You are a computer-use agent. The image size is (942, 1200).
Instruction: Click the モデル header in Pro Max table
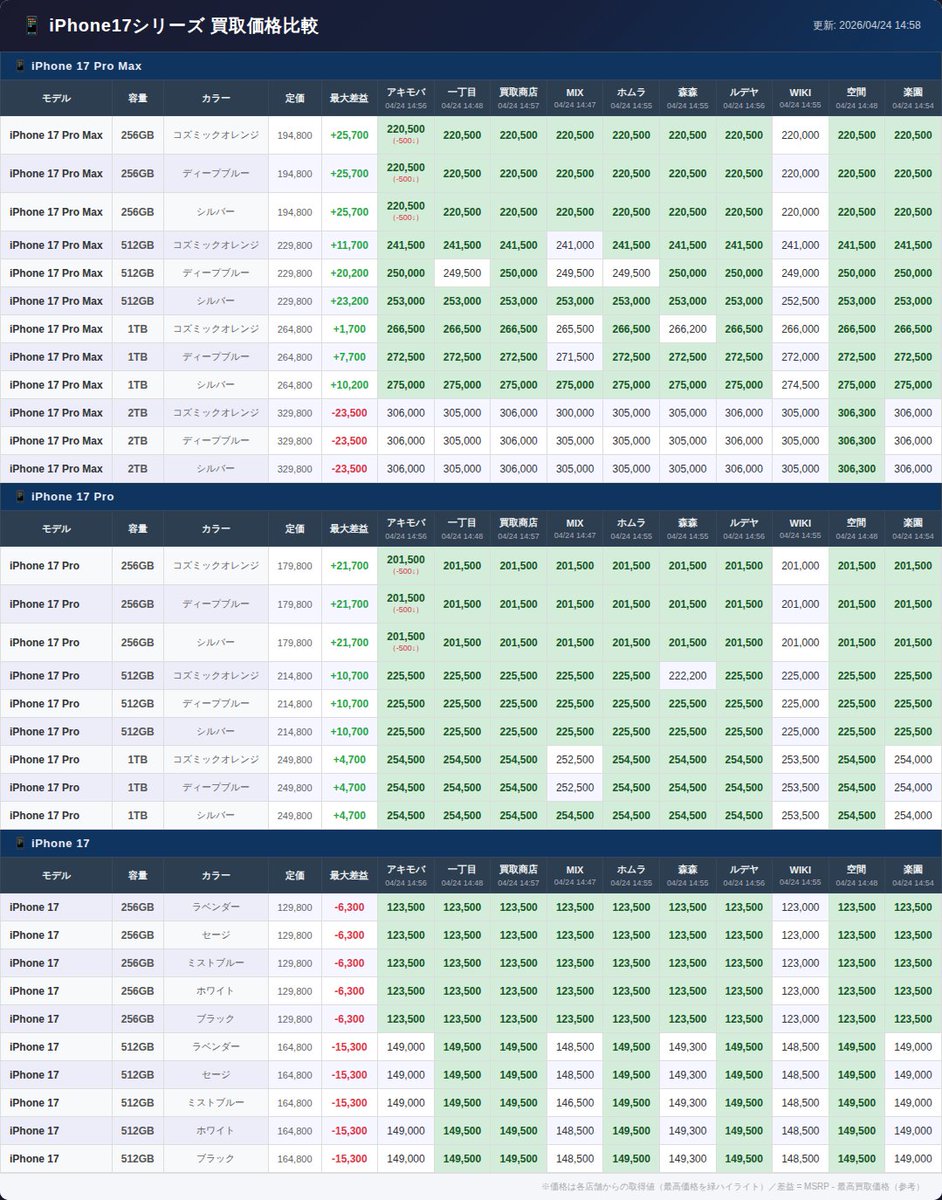(x=56, y=98)
